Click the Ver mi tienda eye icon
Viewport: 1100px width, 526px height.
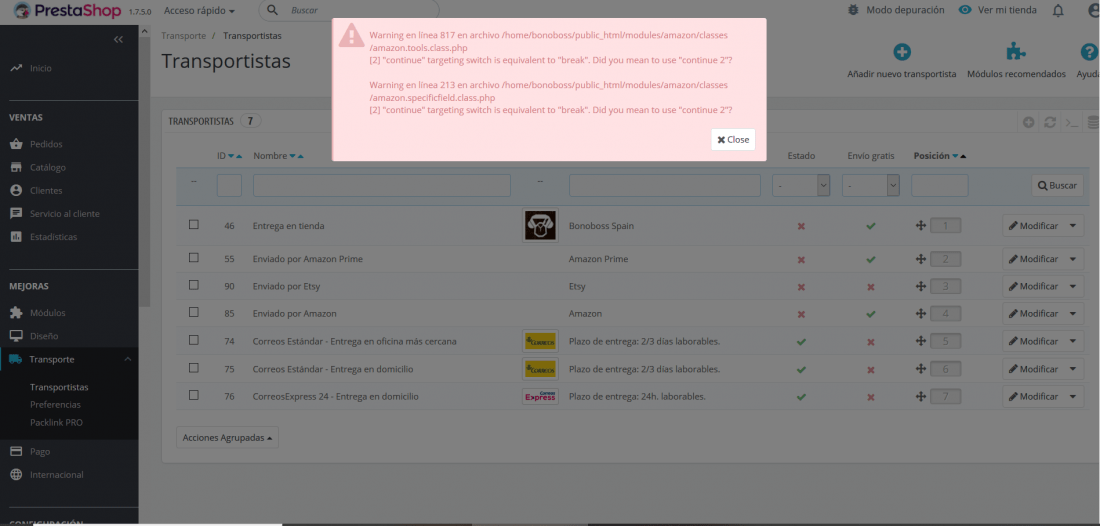point(965,10)
